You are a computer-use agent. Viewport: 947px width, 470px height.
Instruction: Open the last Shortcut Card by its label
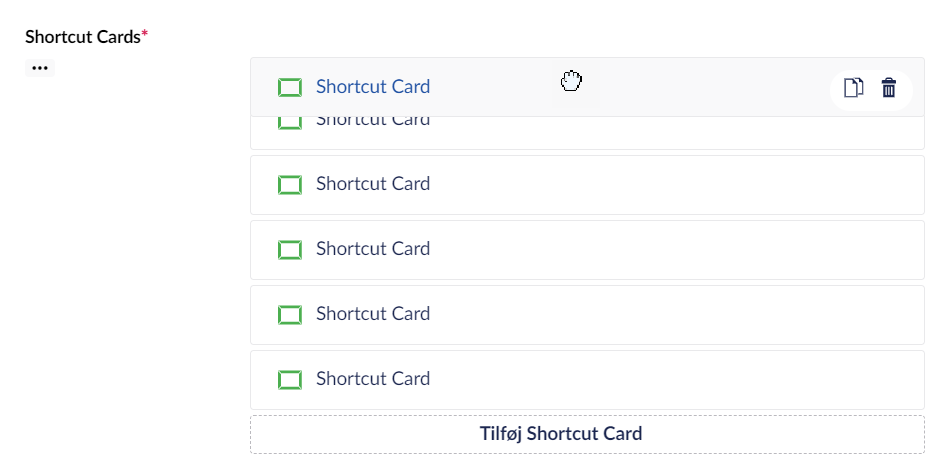373,379
